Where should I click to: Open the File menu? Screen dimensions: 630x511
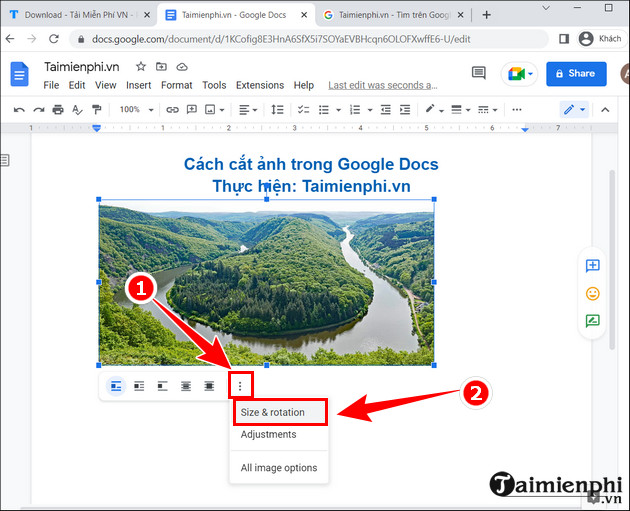coord(51,85)
